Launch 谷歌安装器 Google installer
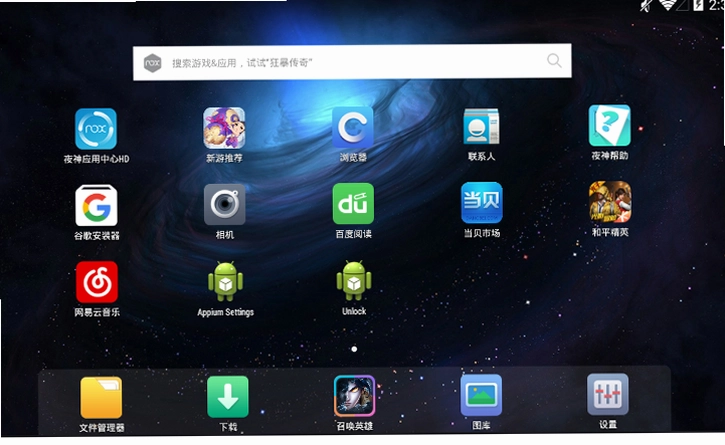Viewport: 725px width, 445px height. (x=96, y=206)
